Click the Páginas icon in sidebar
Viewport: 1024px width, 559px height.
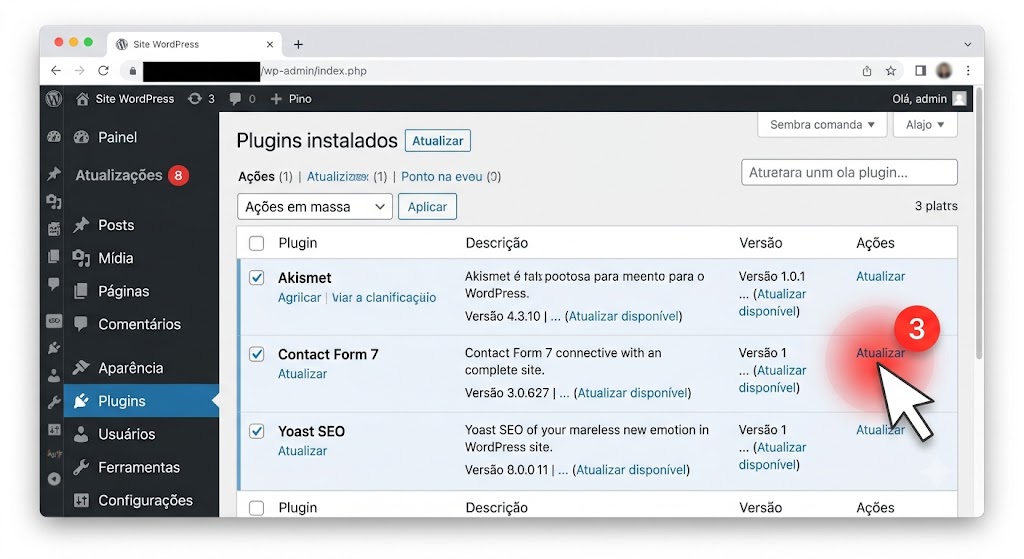81,291
